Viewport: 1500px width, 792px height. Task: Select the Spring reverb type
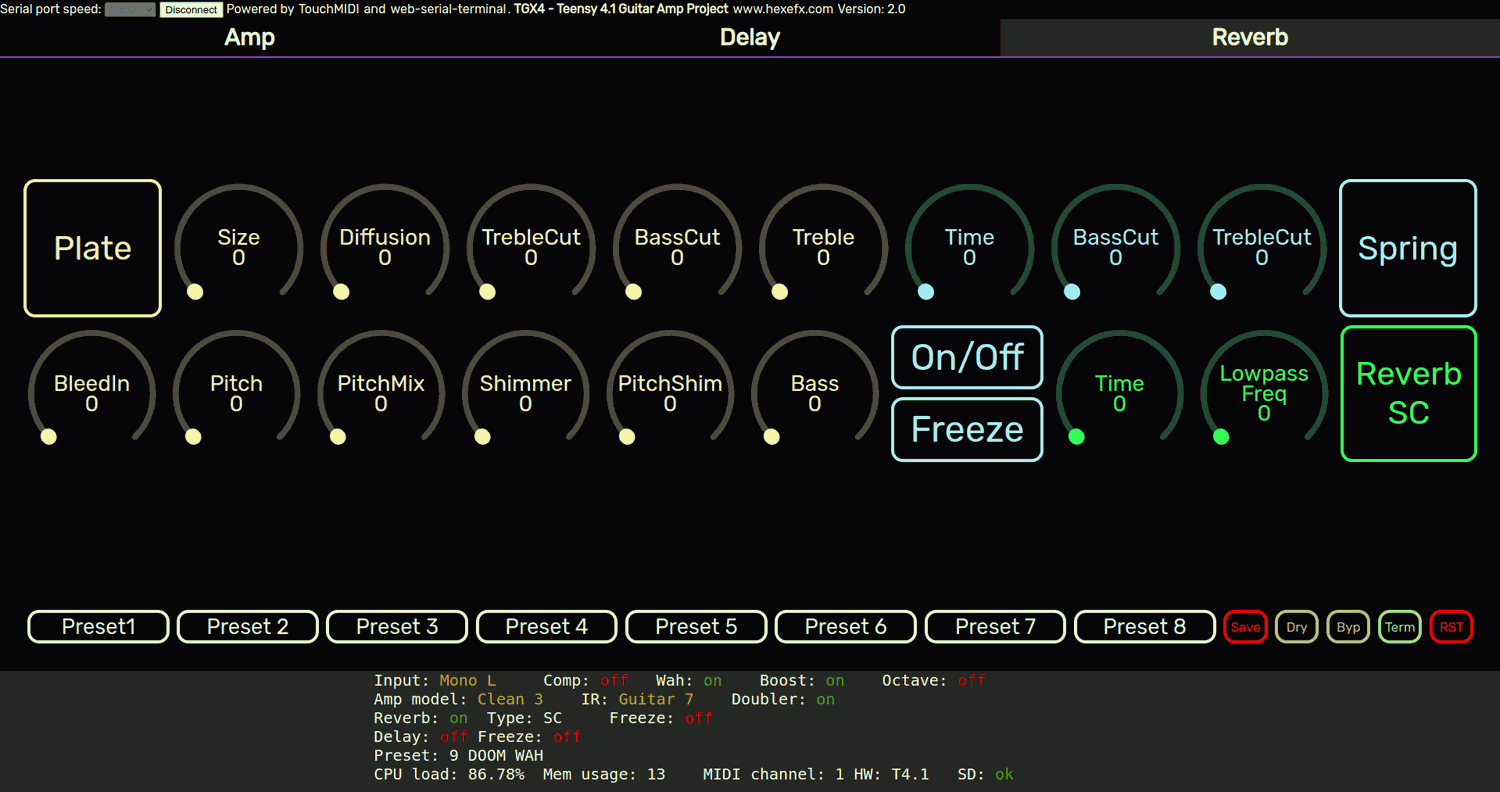[x=1408, y=248]
